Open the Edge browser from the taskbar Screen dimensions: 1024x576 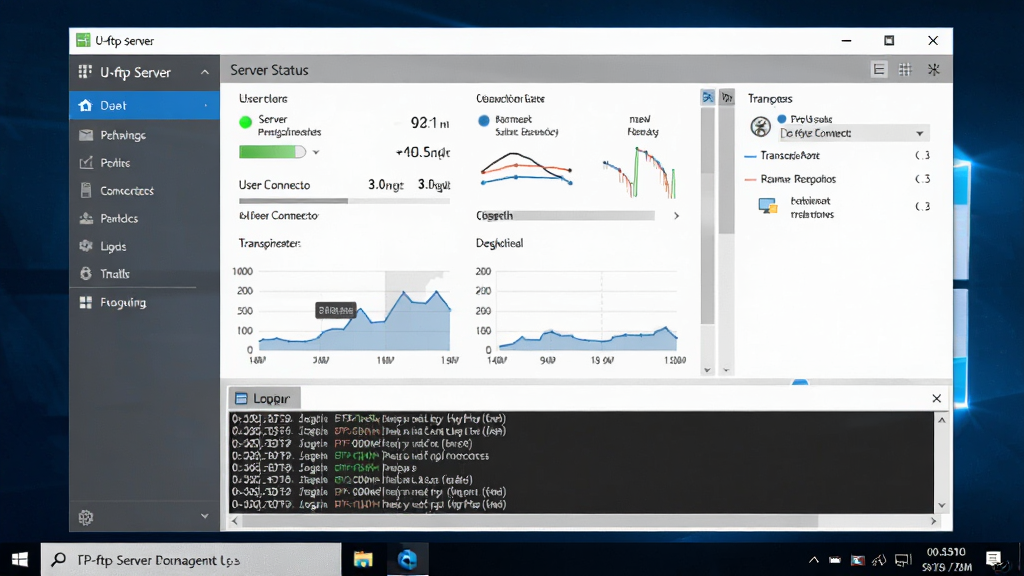(408, 560)
